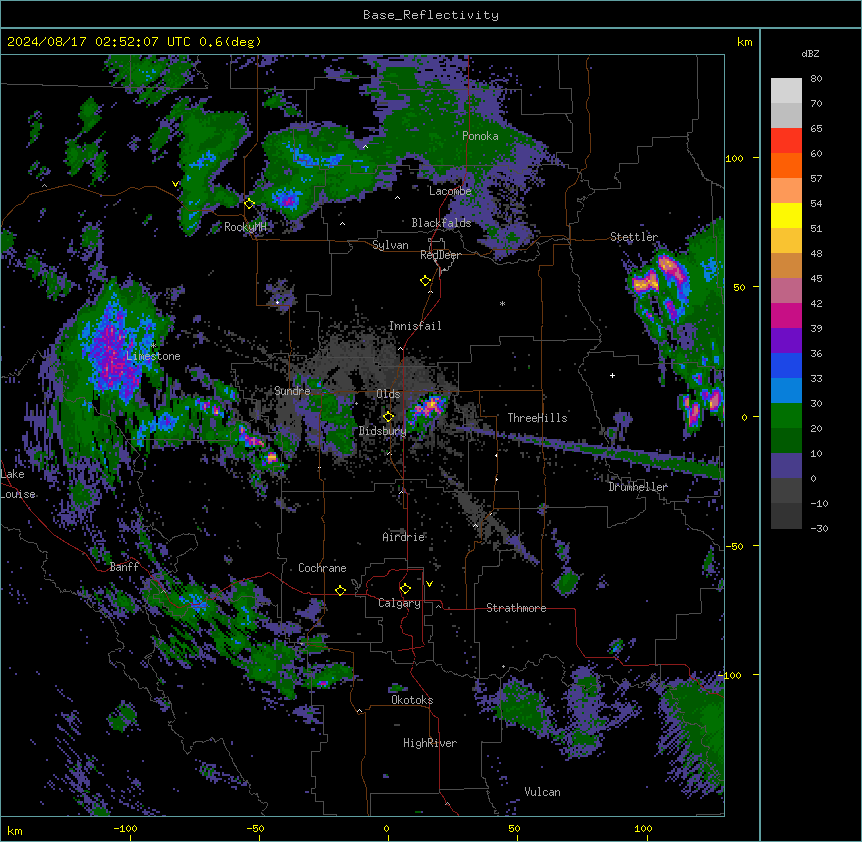Select the Innisfail label
Viewport: 862px width, 842px height.
[x=415, y=326]
